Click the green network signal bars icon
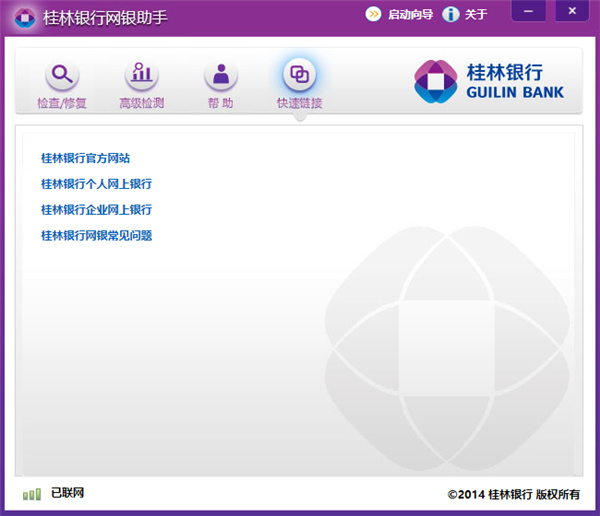The height and width of the screenshot is (516, 600). click(x=32, y=494)
